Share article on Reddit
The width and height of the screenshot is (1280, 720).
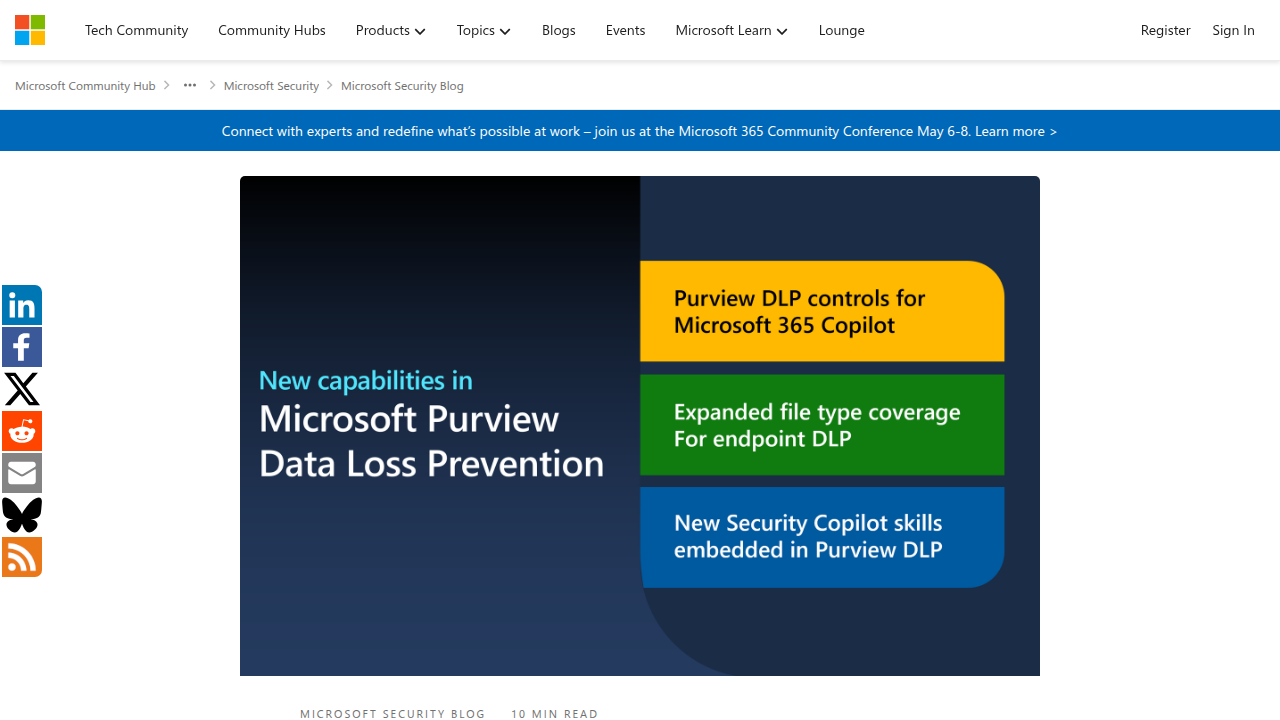(x=22, y=431)
